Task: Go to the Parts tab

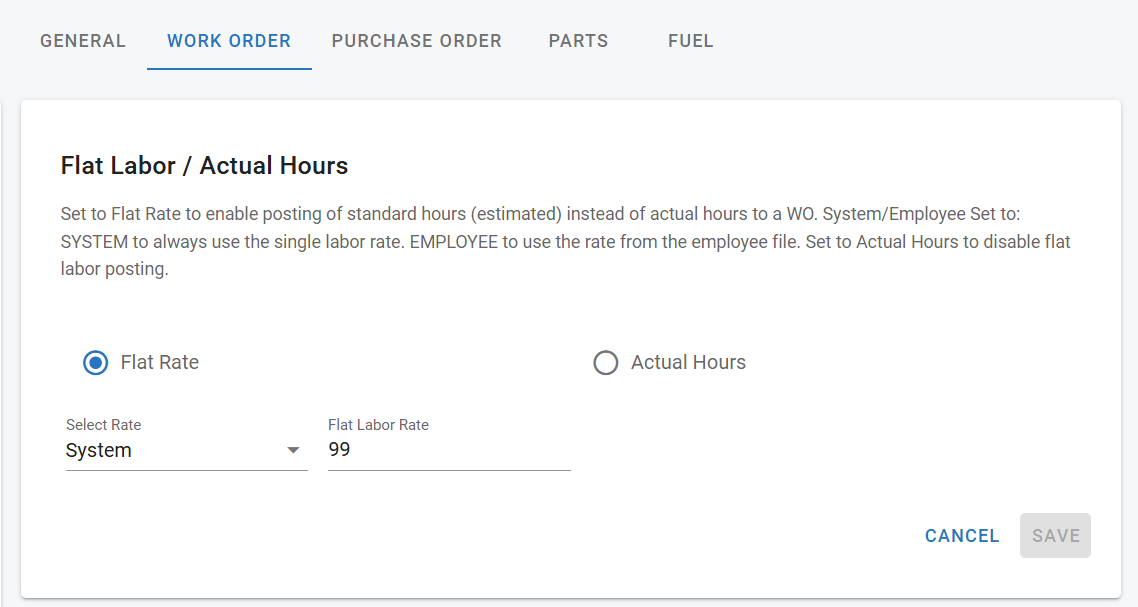Action: (x=578, y=41)
